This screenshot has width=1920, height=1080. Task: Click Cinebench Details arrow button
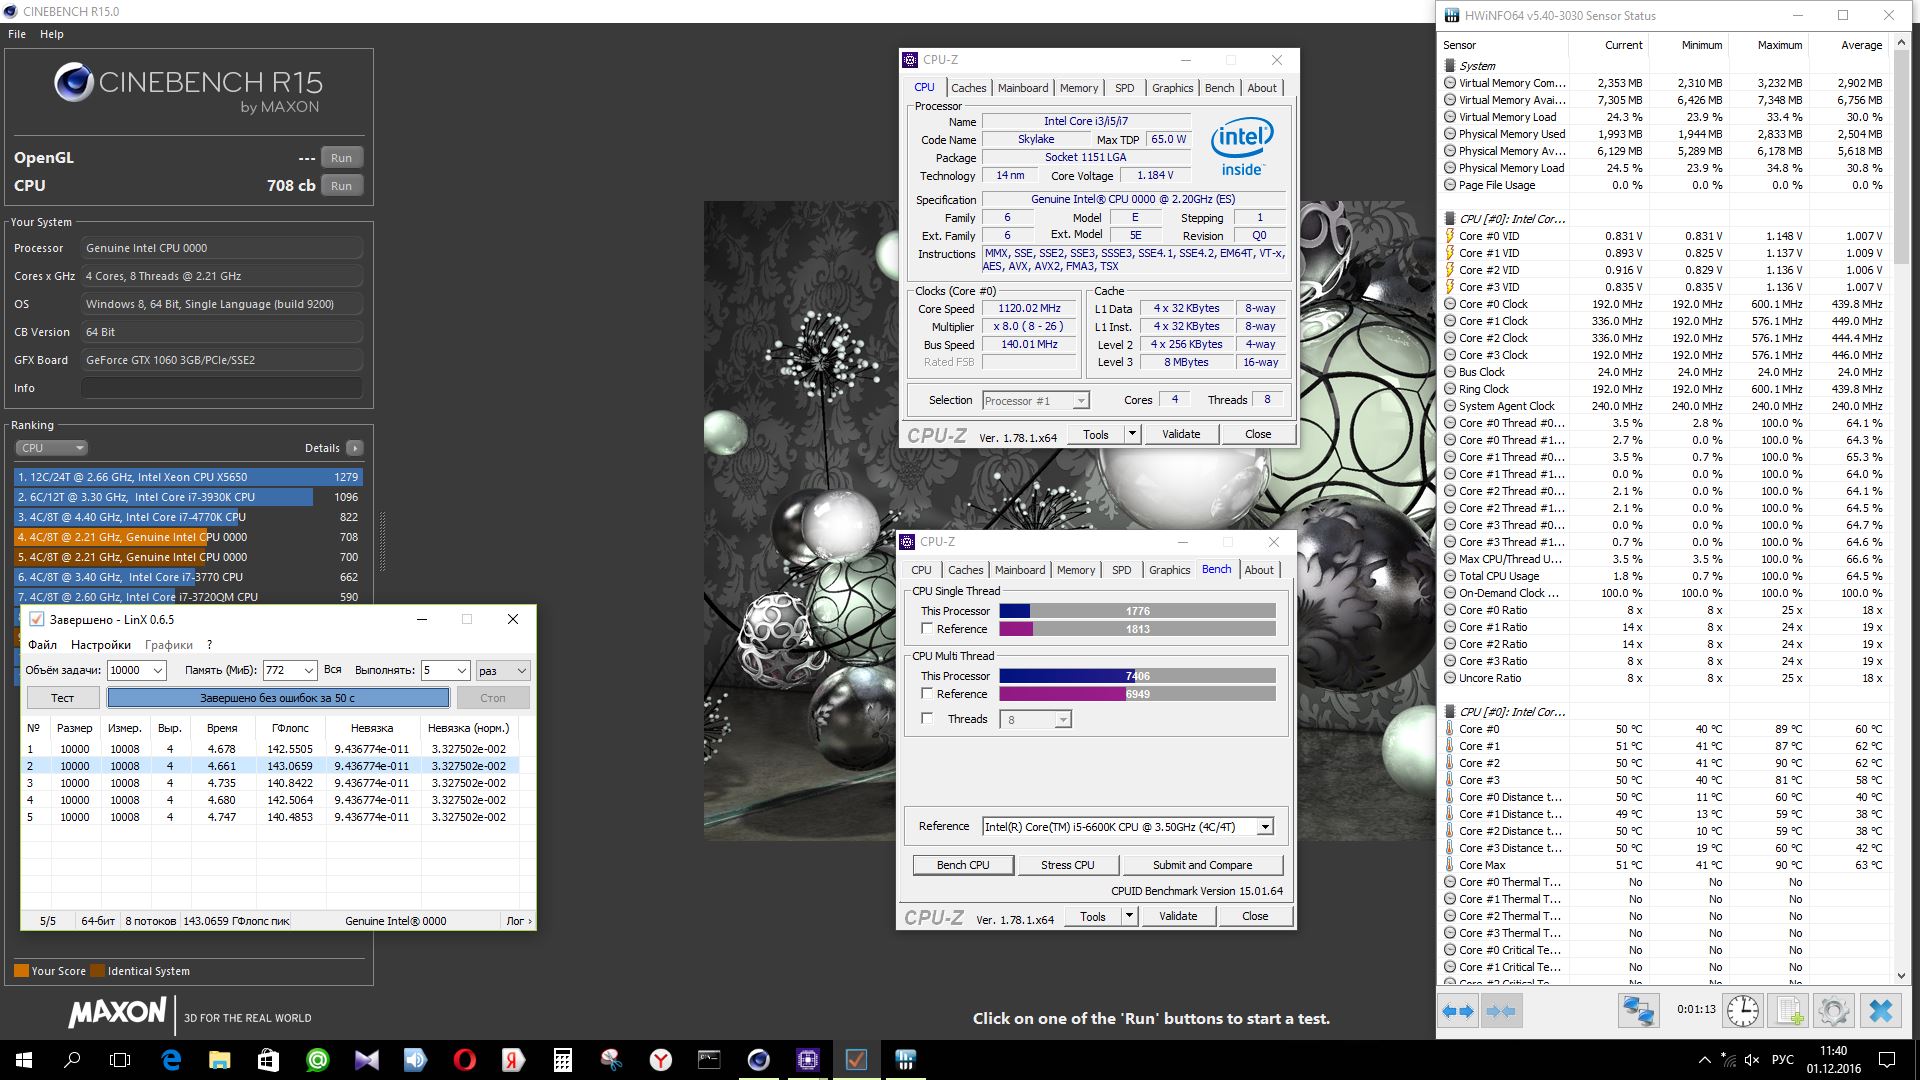(354, 448)
